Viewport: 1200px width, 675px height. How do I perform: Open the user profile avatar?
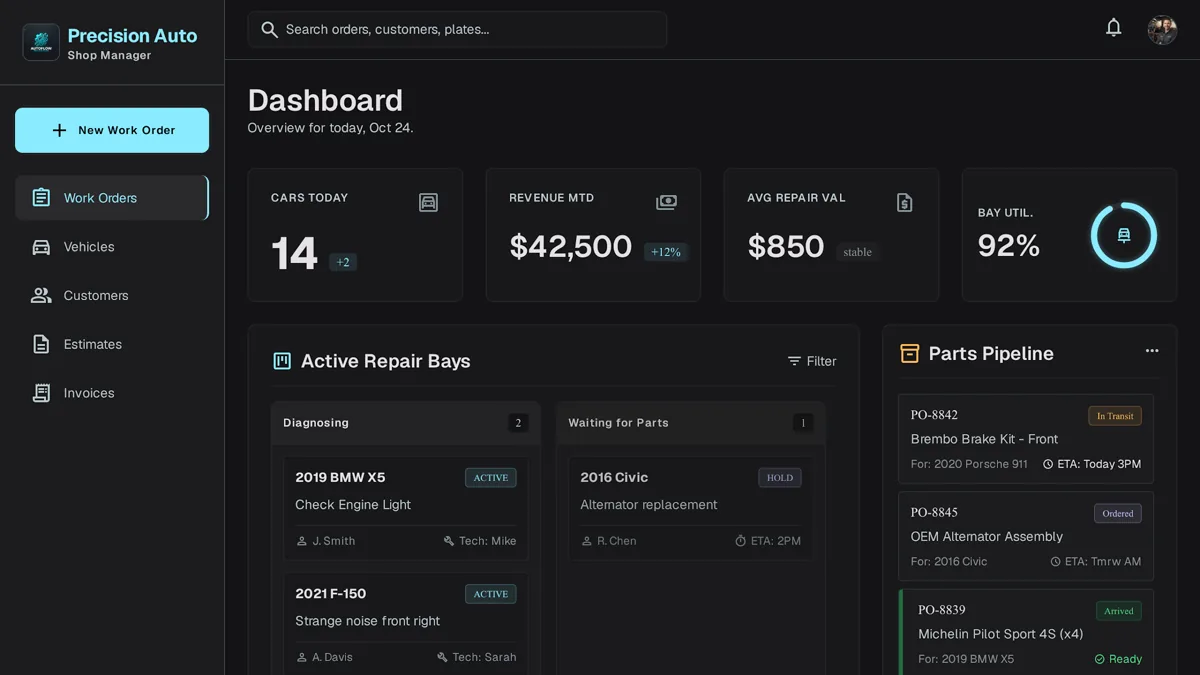pos(1162,30)
